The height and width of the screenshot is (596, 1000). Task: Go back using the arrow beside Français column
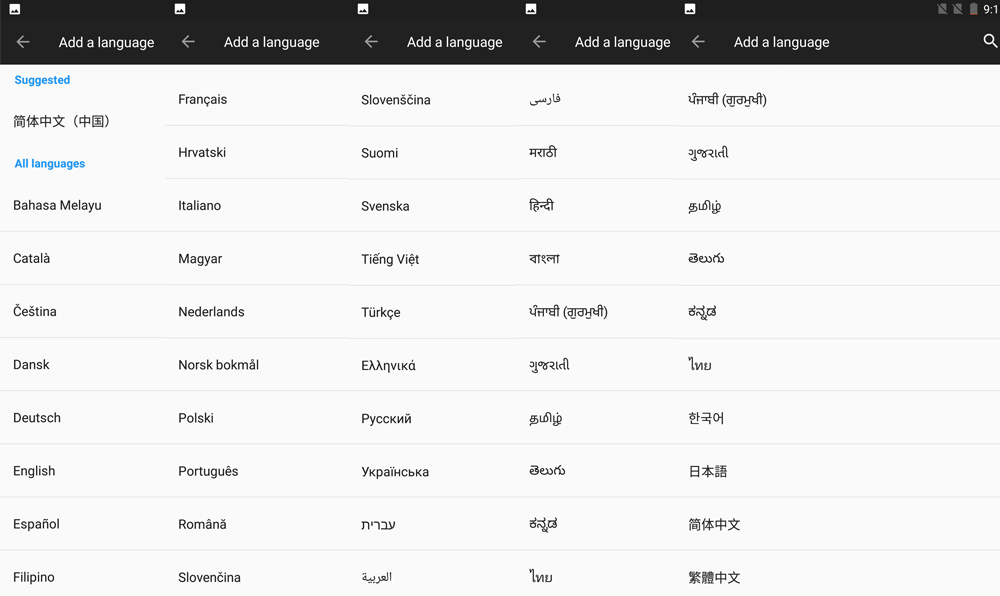188,42
